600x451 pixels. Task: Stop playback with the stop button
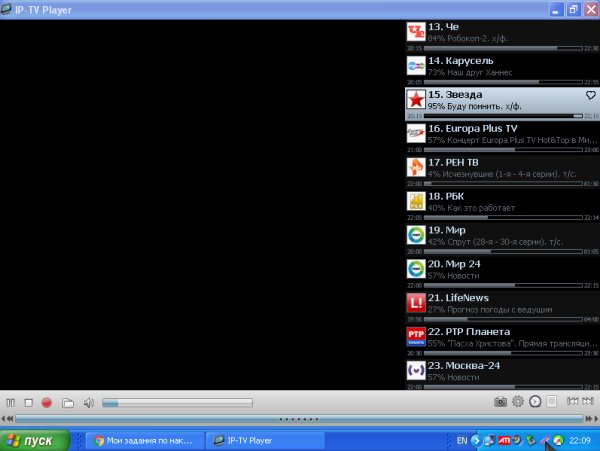coord(28,402)
